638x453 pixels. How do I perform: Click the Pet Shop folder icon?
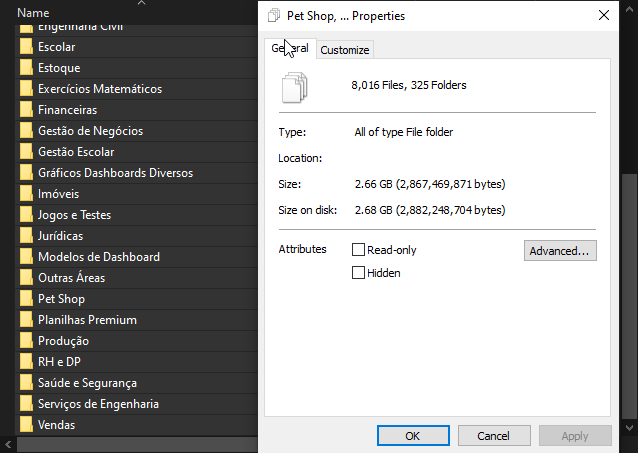click(26, 299)
